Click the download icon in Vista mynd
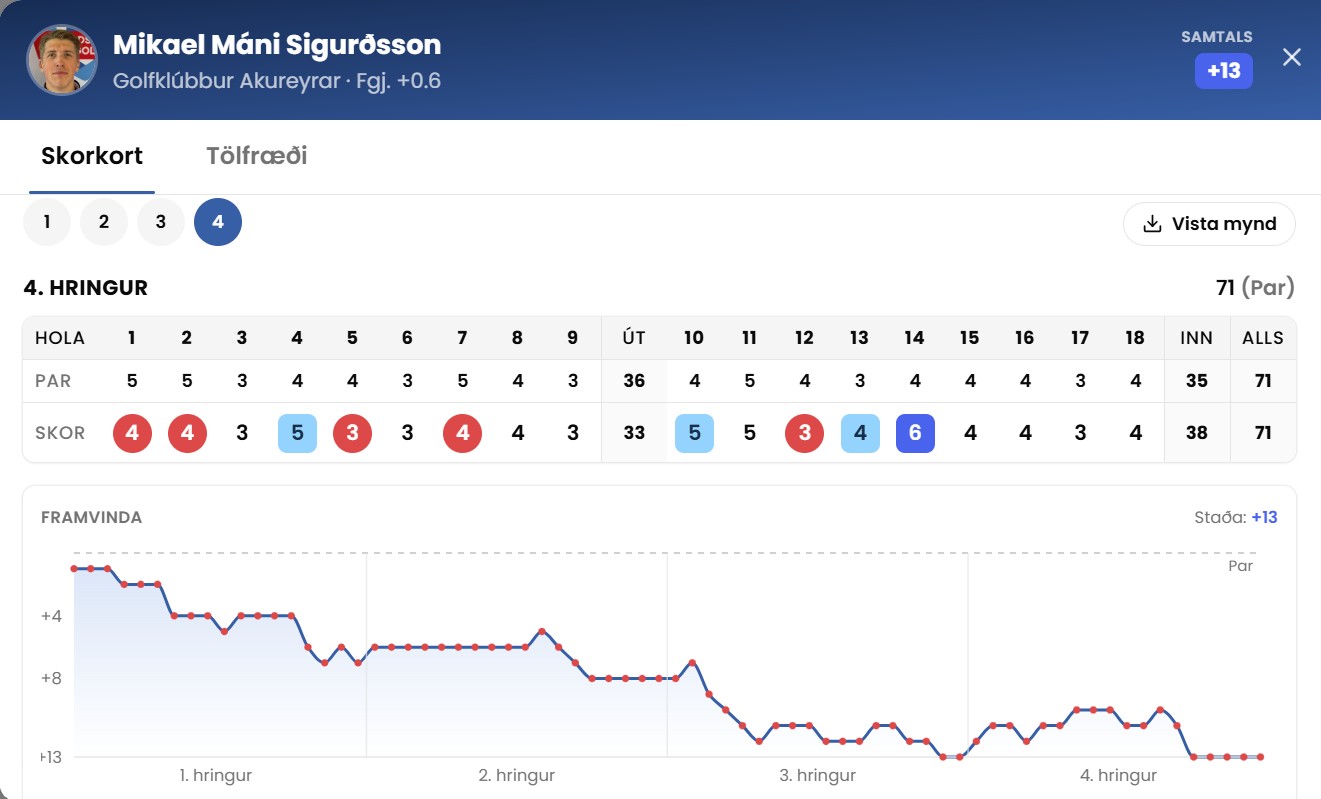The height and width of the screenshot is (799, 1321). (1153, 223)
